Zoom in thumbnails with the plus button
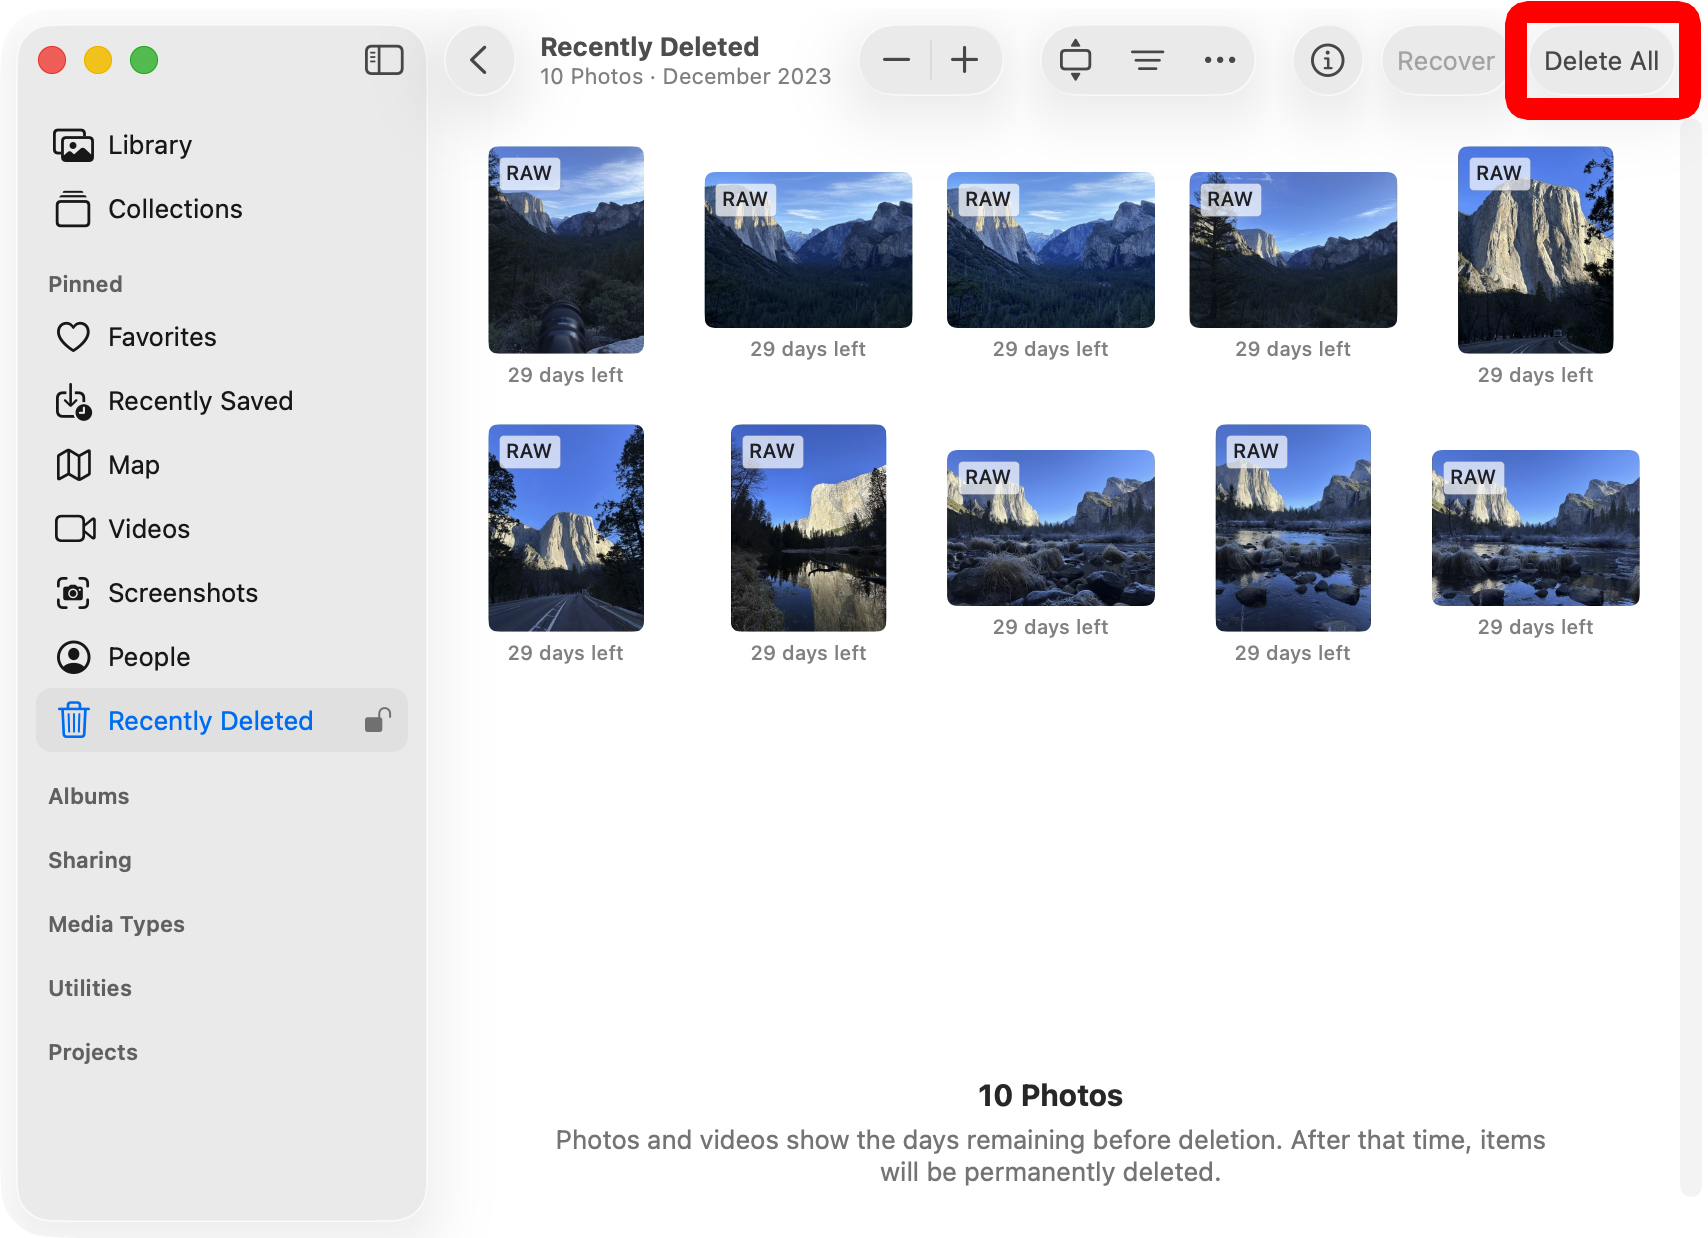1708x1238 pixels. click(965, 60)
